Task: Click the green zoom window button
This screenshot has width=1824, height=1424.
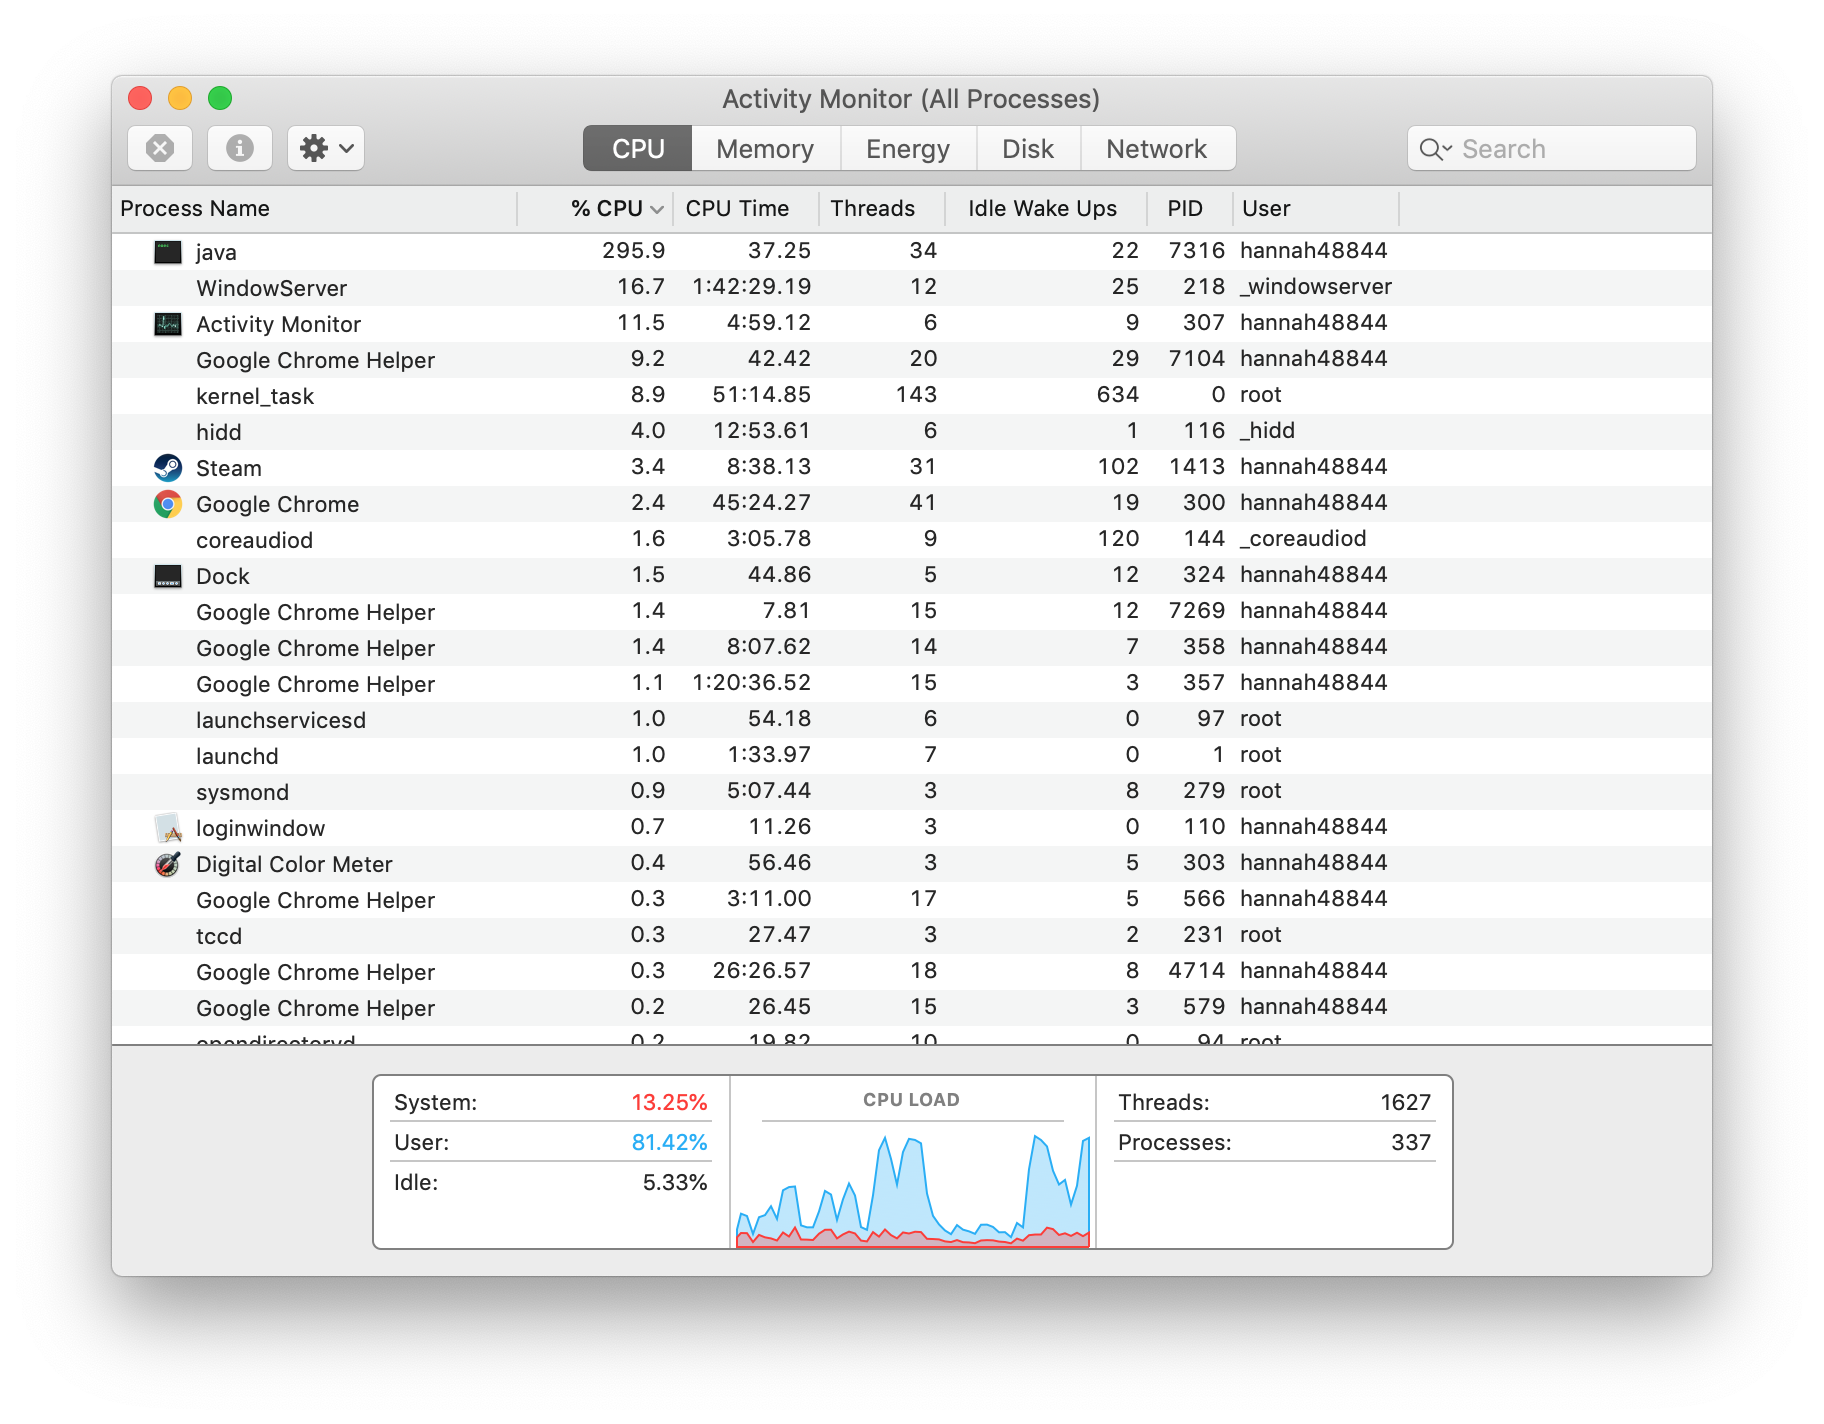Action: (220, 98)
